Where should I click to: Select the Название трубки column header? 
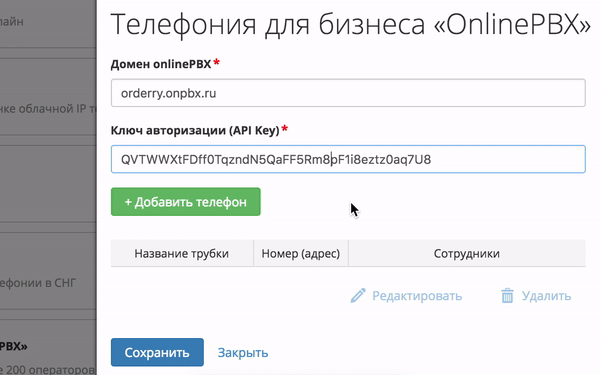(x=182, y=253)
